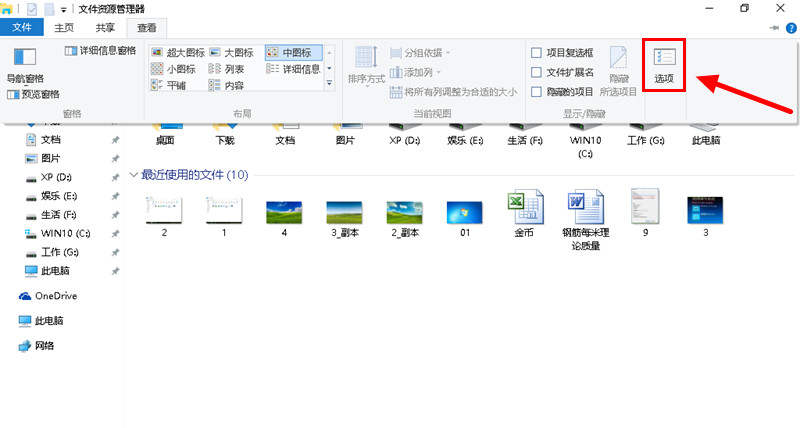
Task: Click the 详细信息窗格 details pane button
Action: [100, 50]
